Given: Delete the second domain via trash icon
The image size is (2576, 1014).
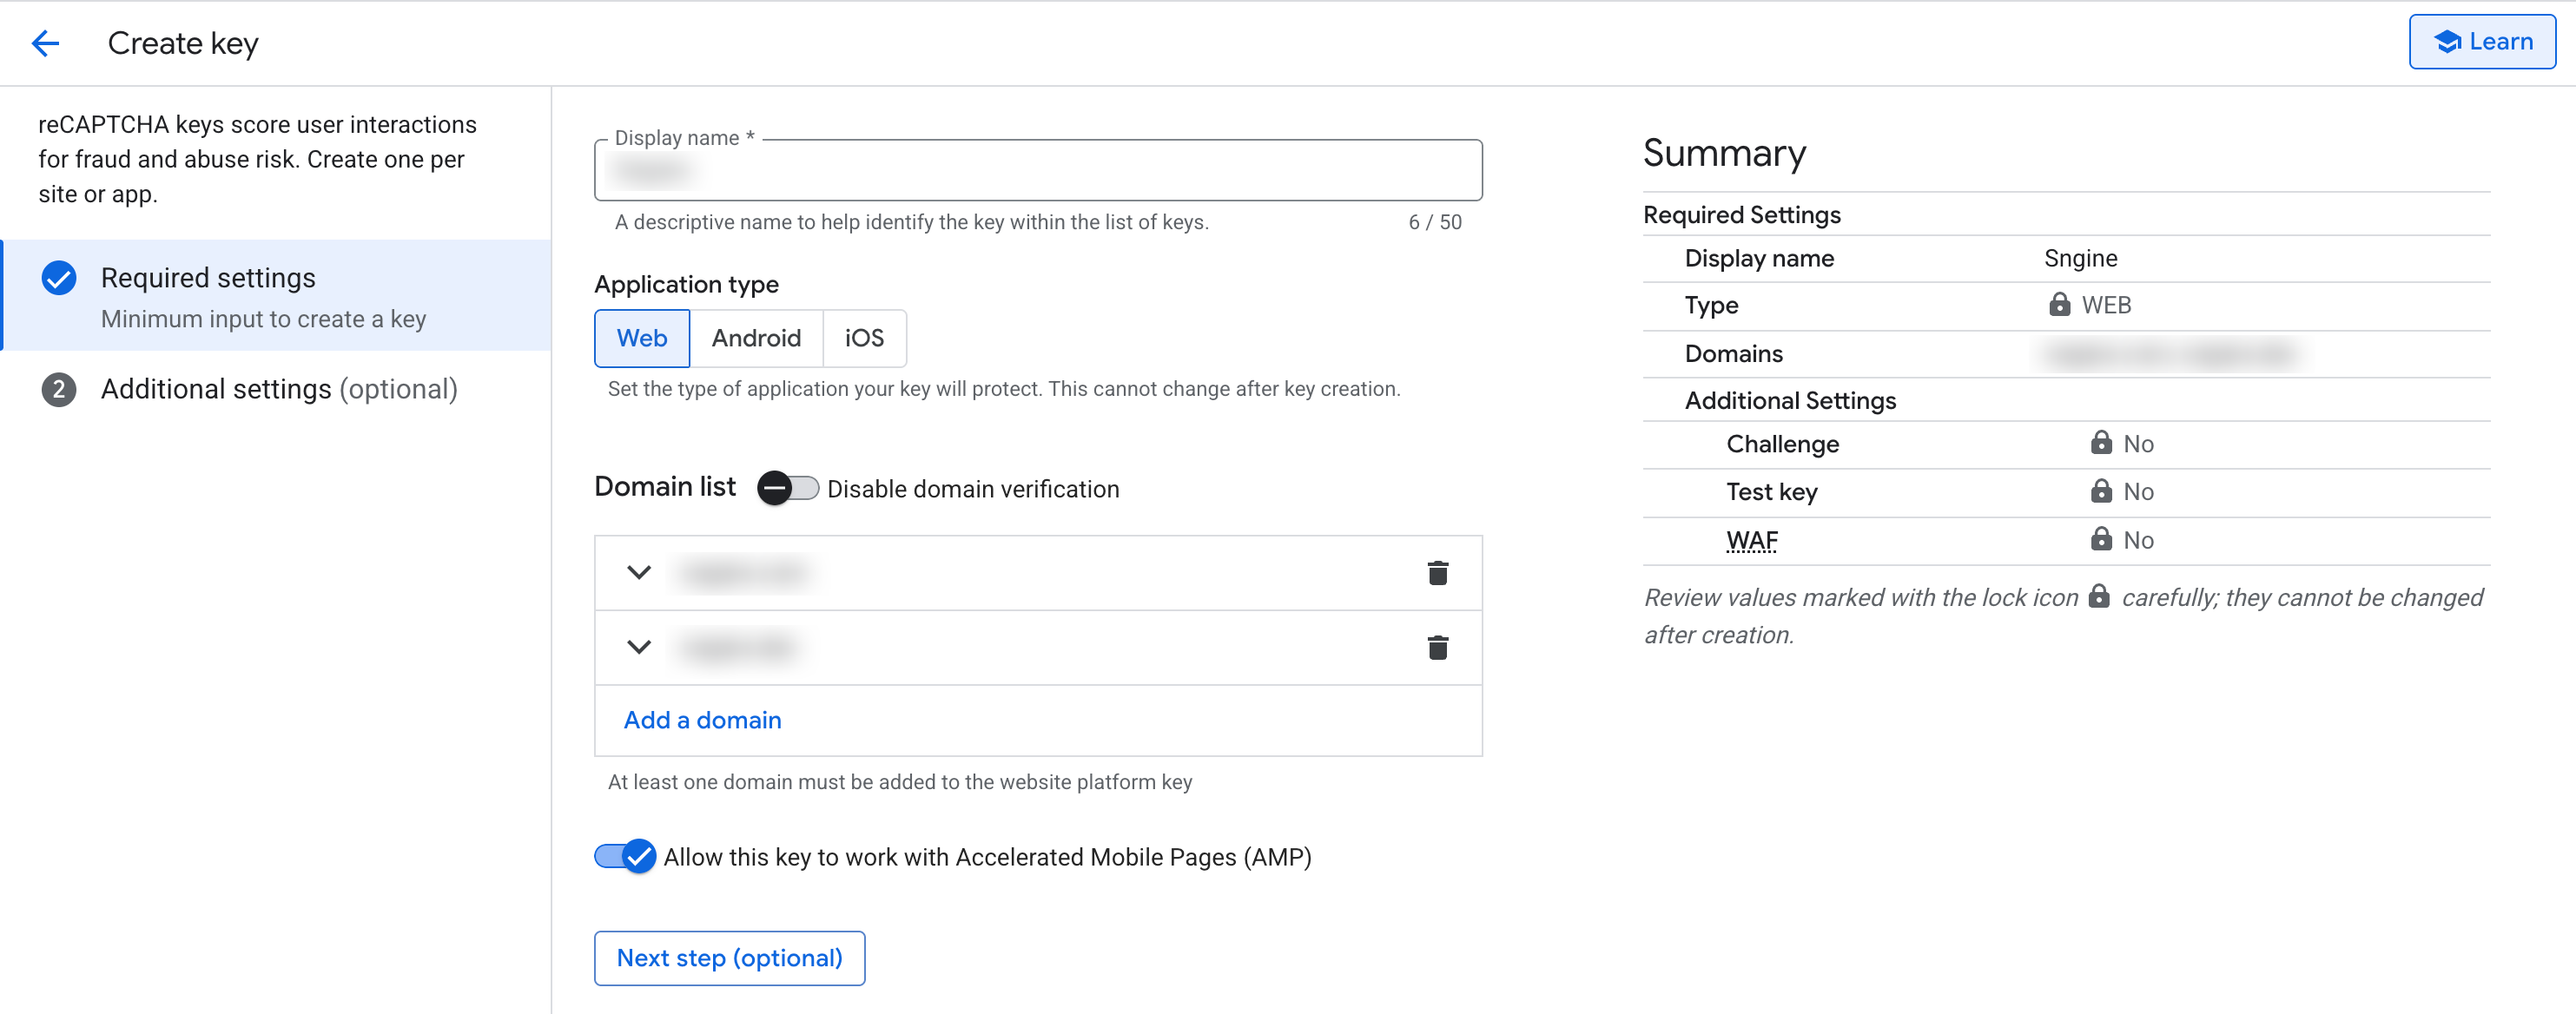Looking at the screenshot, I should pos(1437,648).
